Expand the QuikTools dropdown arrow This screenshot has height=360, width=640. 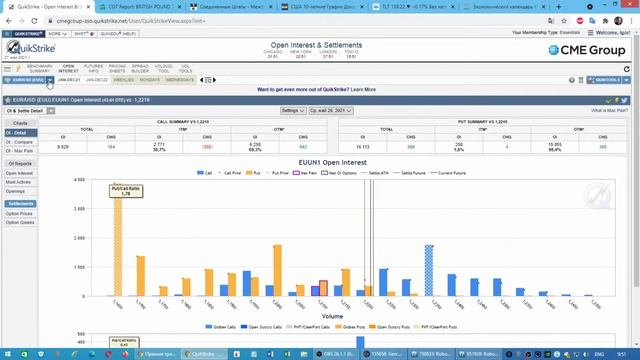pos(626,80)
